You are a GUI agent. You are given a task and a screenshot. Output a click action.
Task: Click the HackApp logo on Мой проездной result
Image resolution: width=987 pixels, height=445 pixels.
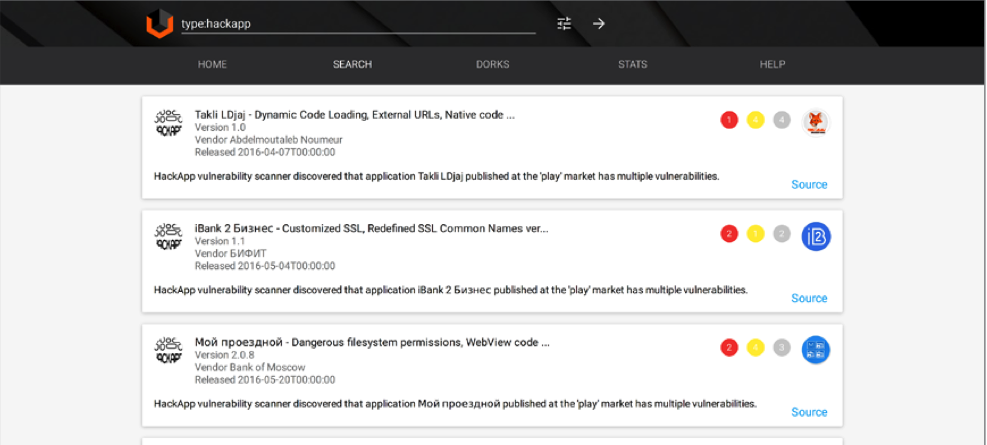[x=169, y=351]
